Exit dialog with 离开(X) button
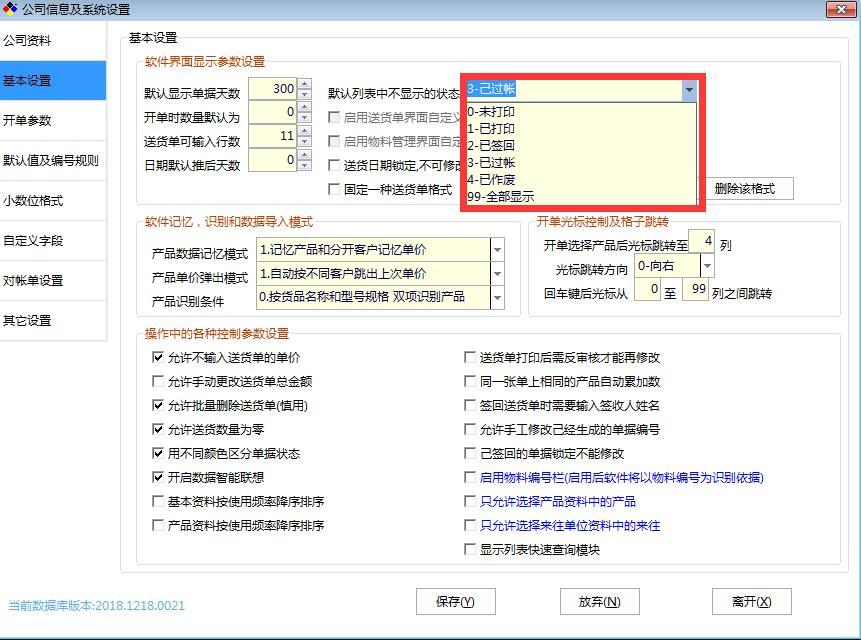This screenshot has width=861, height=640. [752, 602]
